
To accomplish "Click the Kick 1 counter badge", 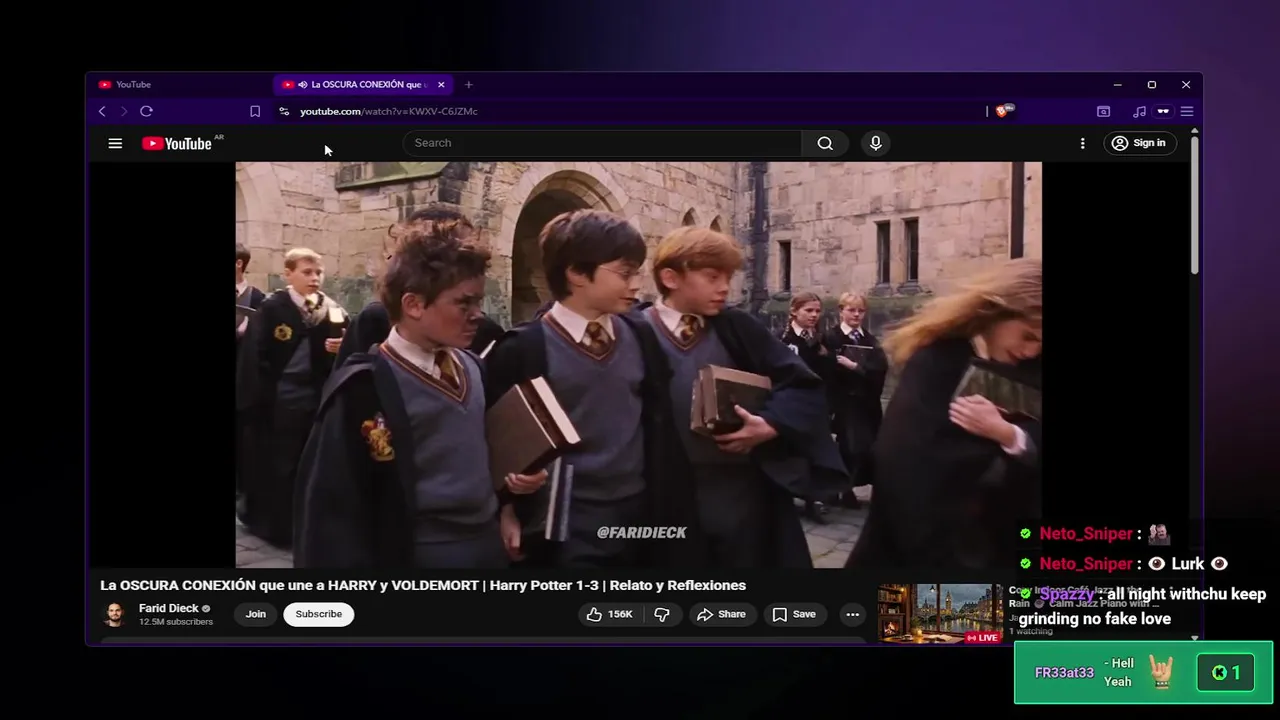I will [x=1225, y=673].
